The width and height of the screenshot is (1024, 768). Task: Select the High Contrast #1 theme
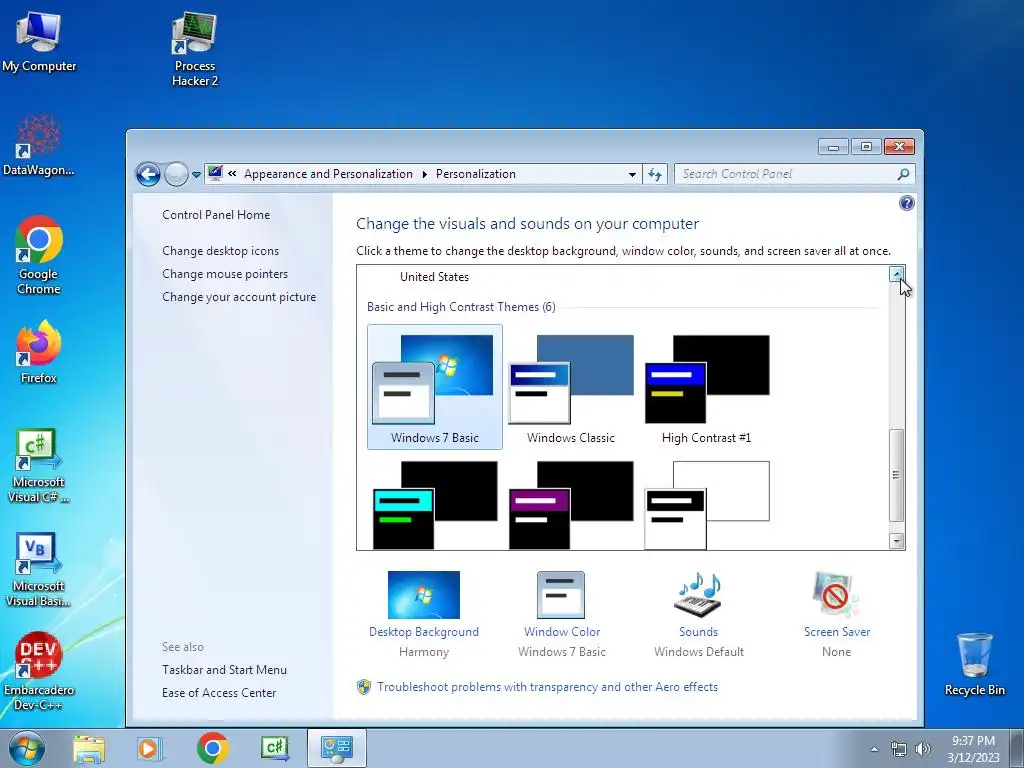tap(707, 387)
